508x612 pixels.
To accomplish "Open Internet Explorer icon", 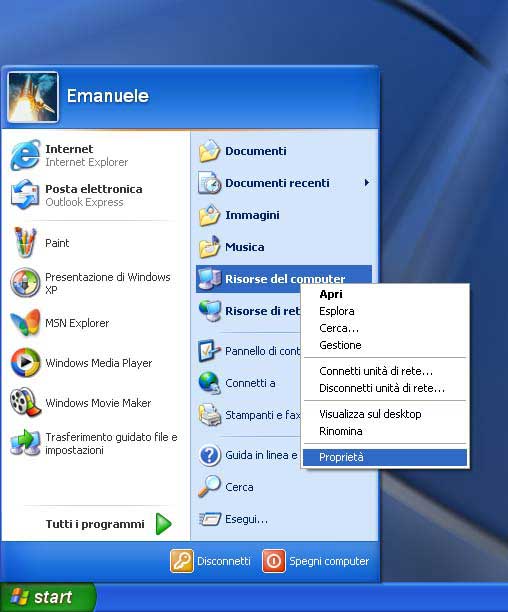I will click(x=25, y=155).
